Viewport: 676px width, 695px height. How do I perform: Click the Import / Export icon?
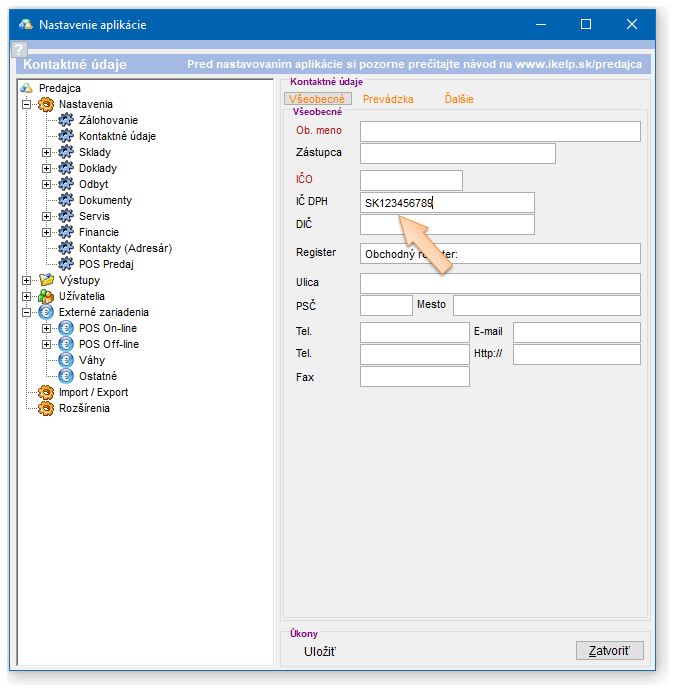pyautogui.click(x=46, y=392)
